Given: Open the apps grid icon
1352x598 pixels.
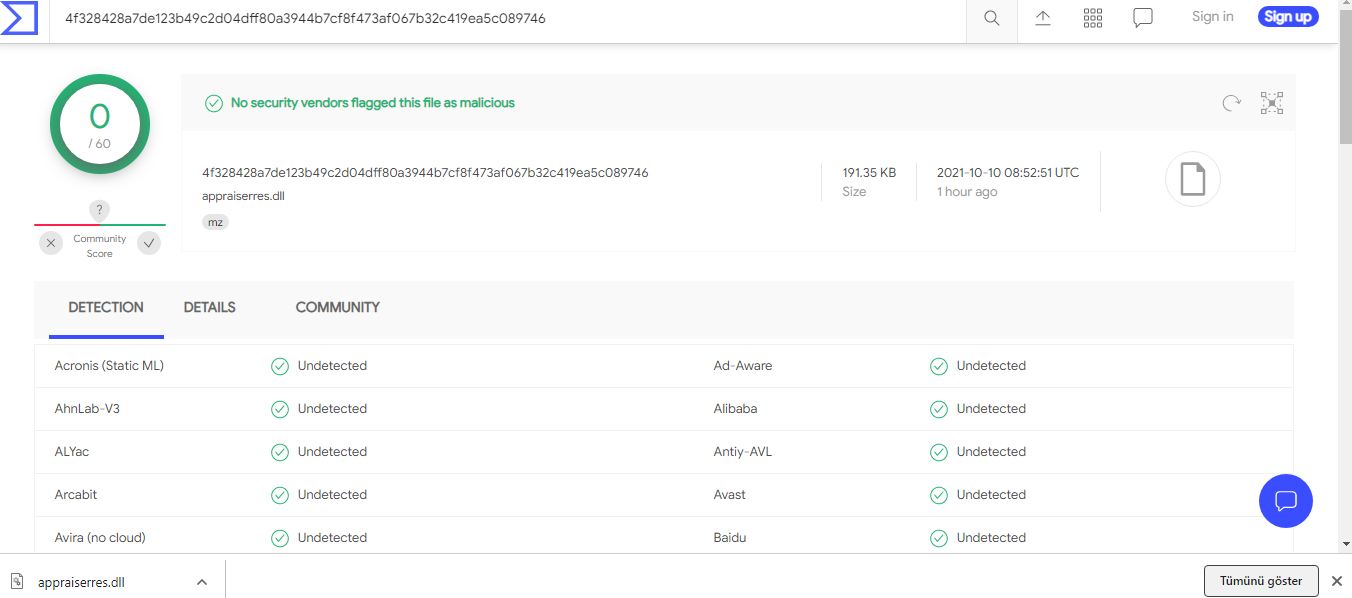Looking at the screenshot, I should [x=1093, y=18].
